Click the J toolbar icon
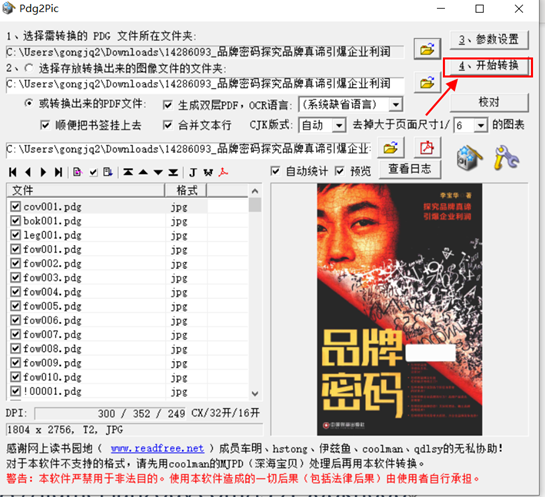 point(193,172)
